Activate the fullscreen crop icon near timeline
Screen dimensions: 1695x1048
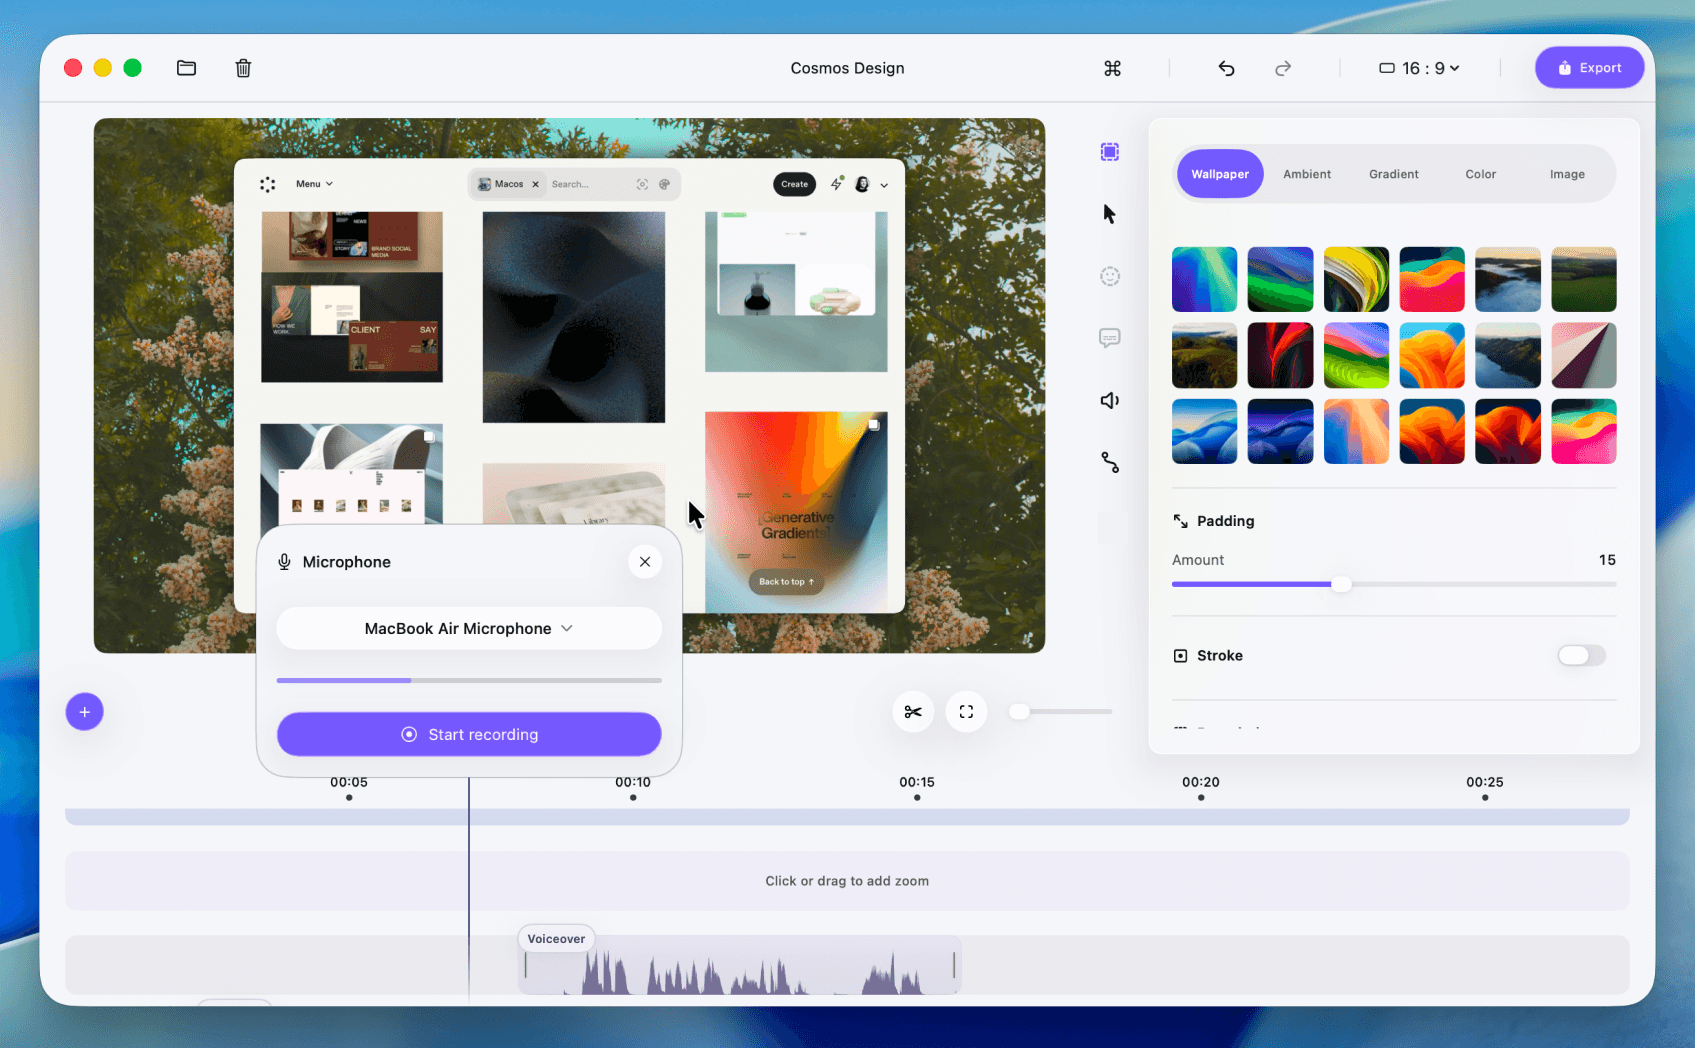[966, 711]
